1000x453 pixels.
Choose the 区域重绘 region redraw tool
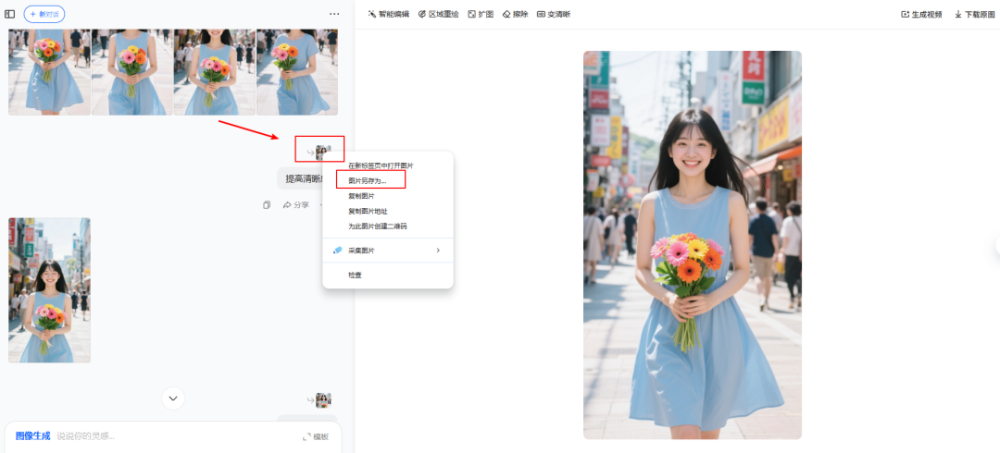[x=439, y=14]
